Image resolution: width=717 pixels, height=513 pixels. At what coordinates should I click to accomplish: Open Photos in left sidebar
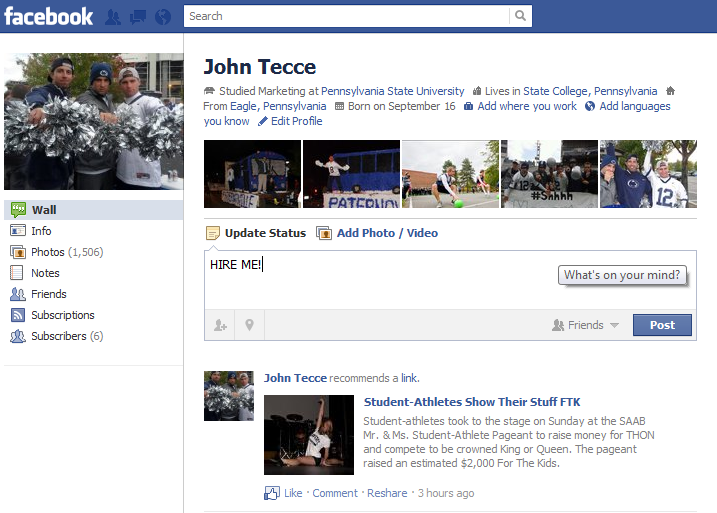tap(48, 252)
